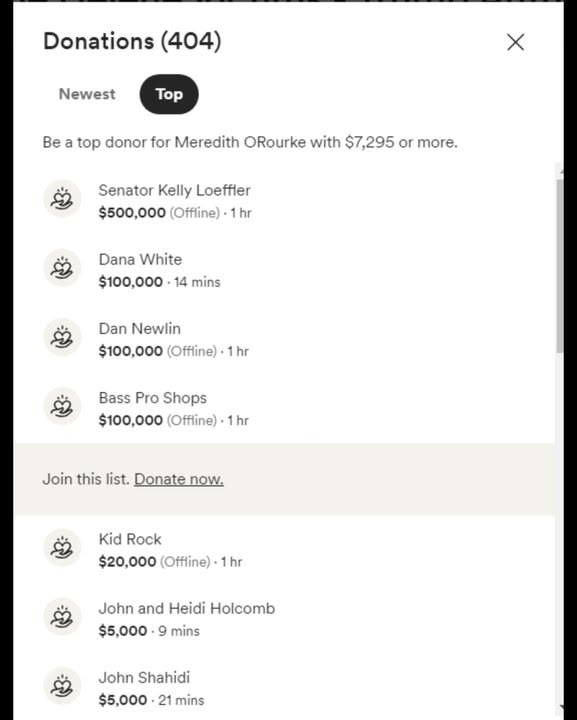The height and width of the screenshot is (720, 577).
Task: Click the Join this list banner
Action: click(285, 479)
